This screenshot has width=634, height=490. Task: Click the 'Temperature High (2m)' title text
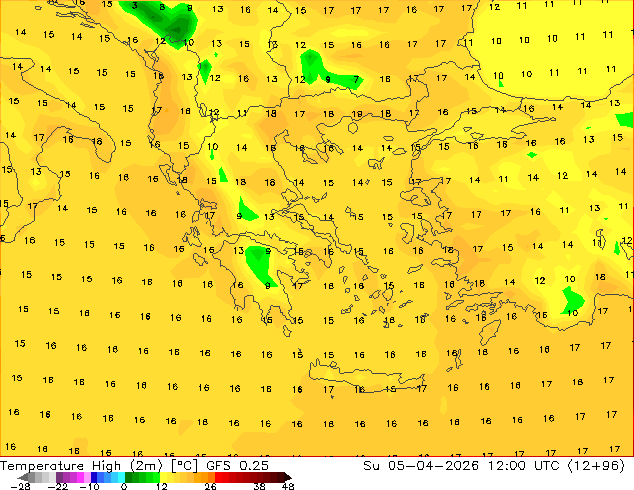tap(81, 466)
